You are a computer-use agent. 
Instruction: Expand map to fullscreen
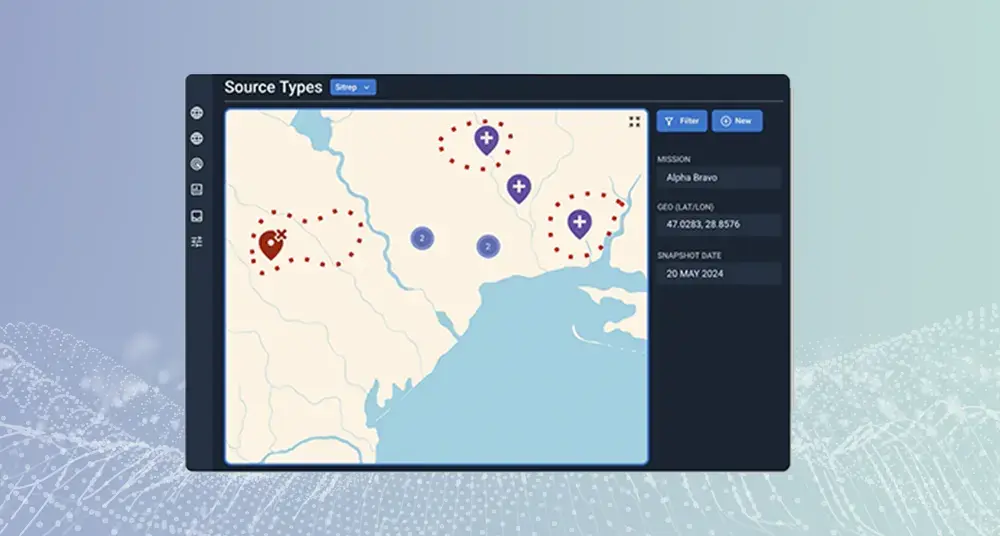[634, 122]
